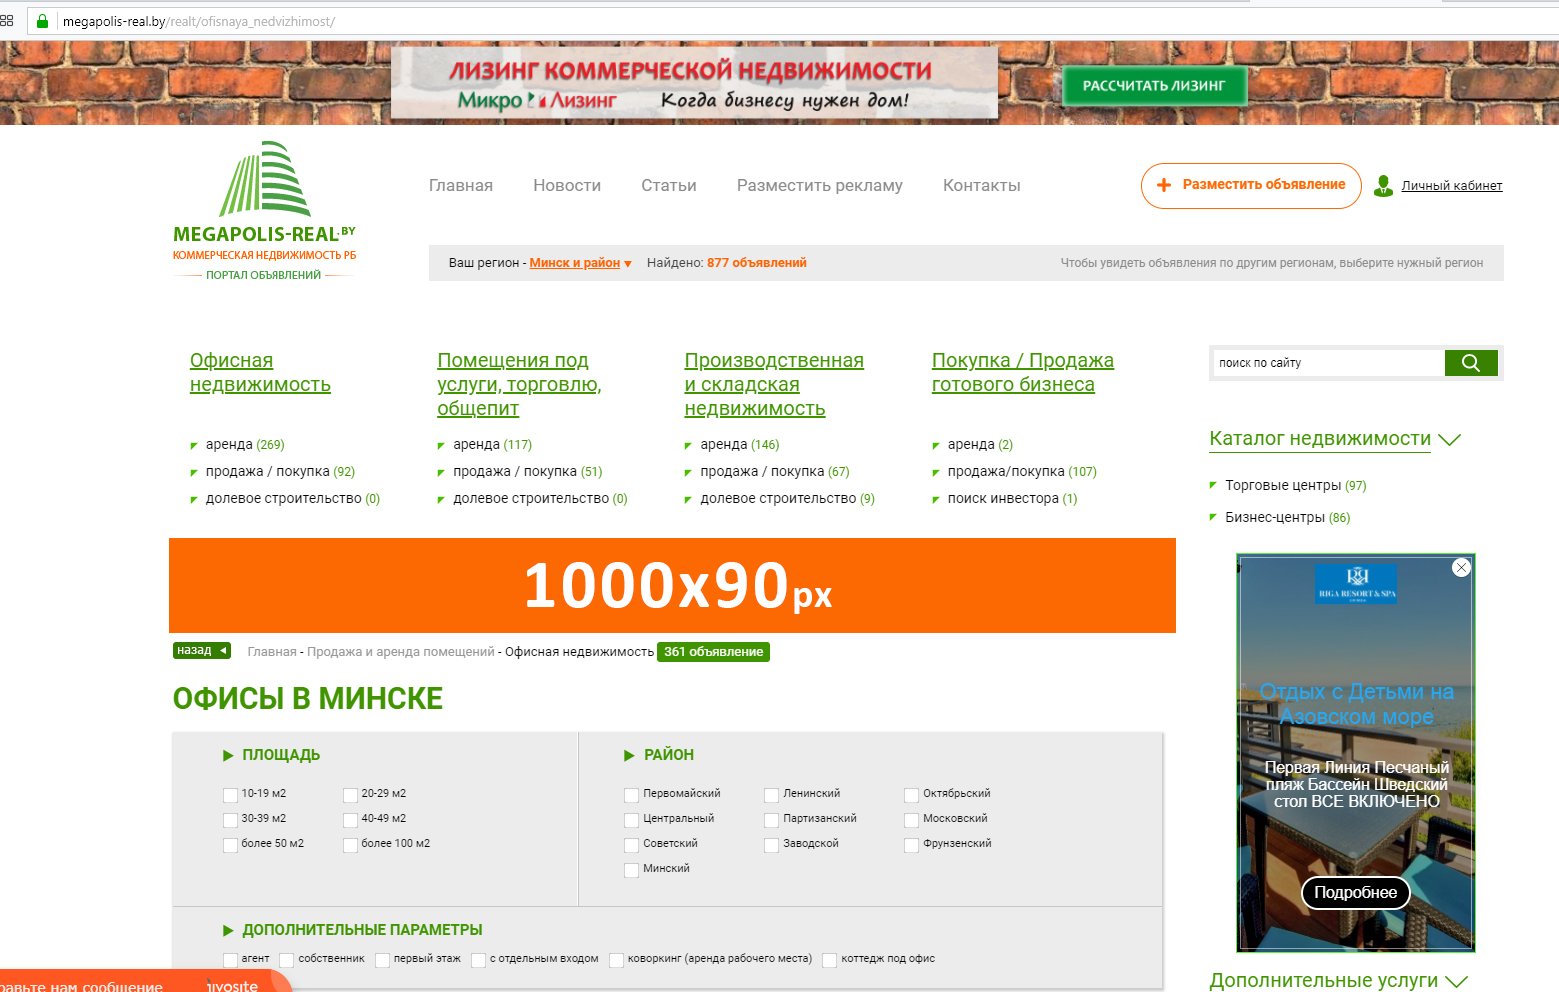Collapse the Каталог недвижимости section
The width and height of the screenshot is (1559, 992).
(x=1449, y=439)
